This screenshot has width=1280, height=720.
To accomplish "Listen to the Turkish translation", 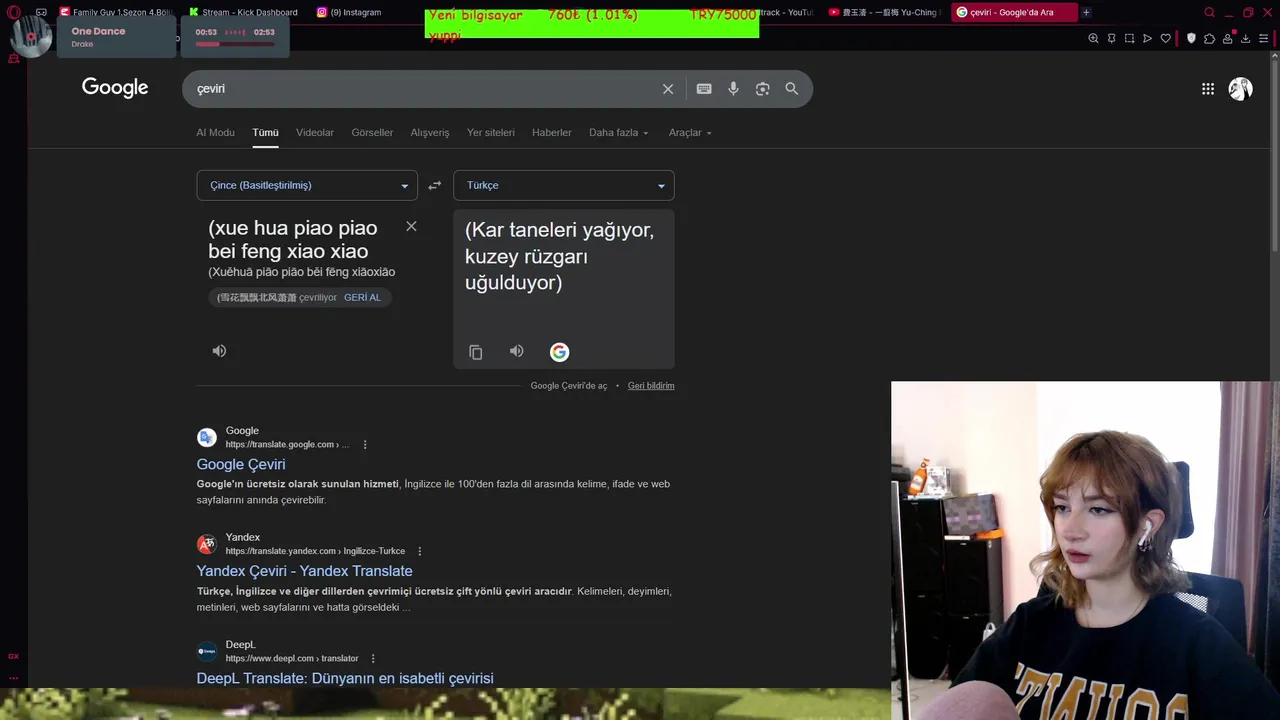I will pos(516,351).
